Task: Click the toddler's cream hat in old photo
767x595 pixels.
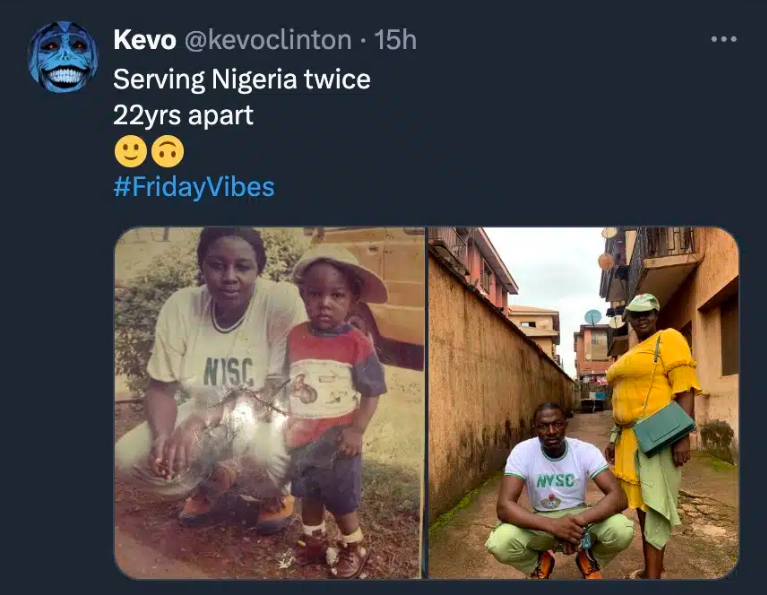Action: pos(344,268)
